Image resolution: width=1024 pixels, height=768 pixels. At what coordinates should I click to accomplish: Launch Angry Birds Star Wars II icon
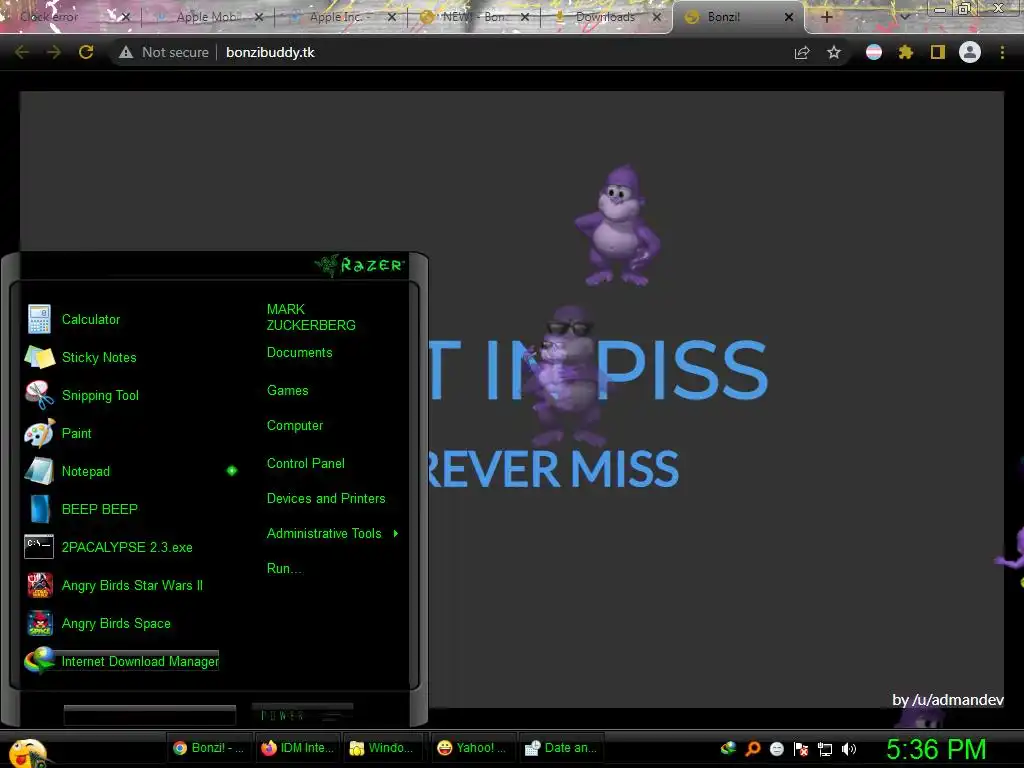point(39,585)
